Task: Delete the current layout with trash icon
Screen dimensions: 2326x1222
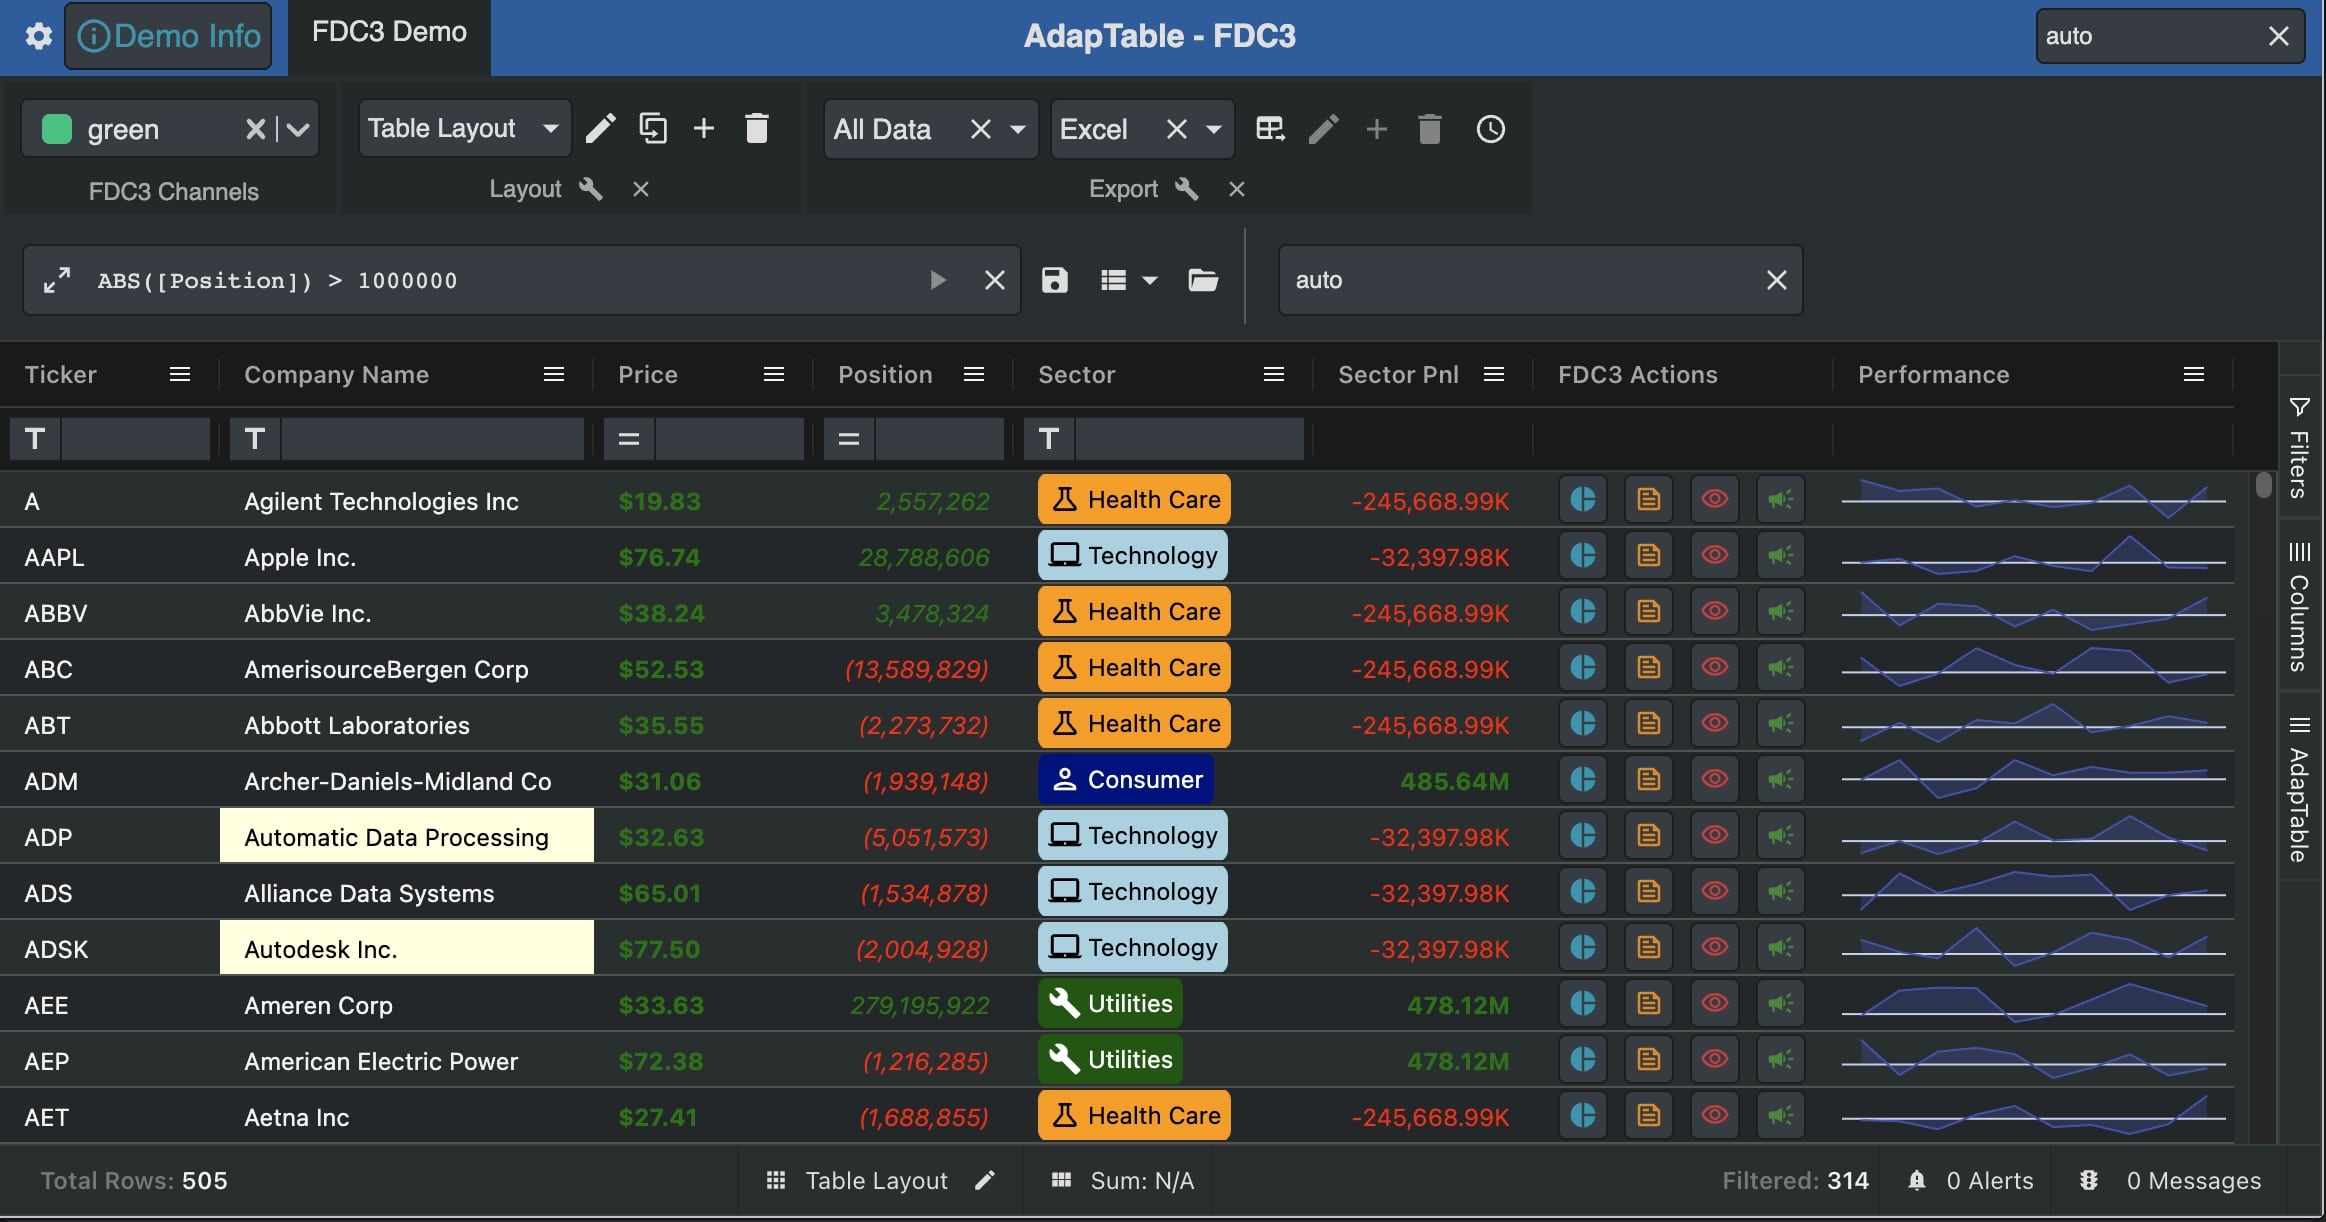Action: point(757,129)
